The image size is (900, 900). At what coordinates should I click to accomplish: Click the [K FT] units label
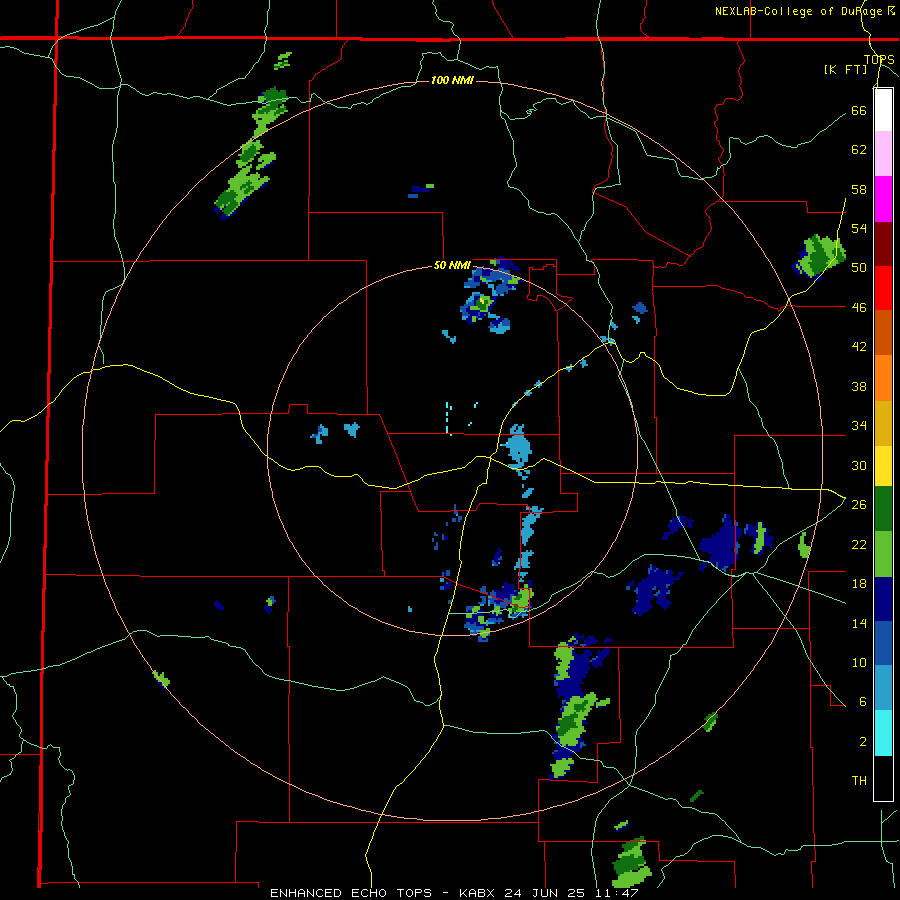[x=845, y=69]
